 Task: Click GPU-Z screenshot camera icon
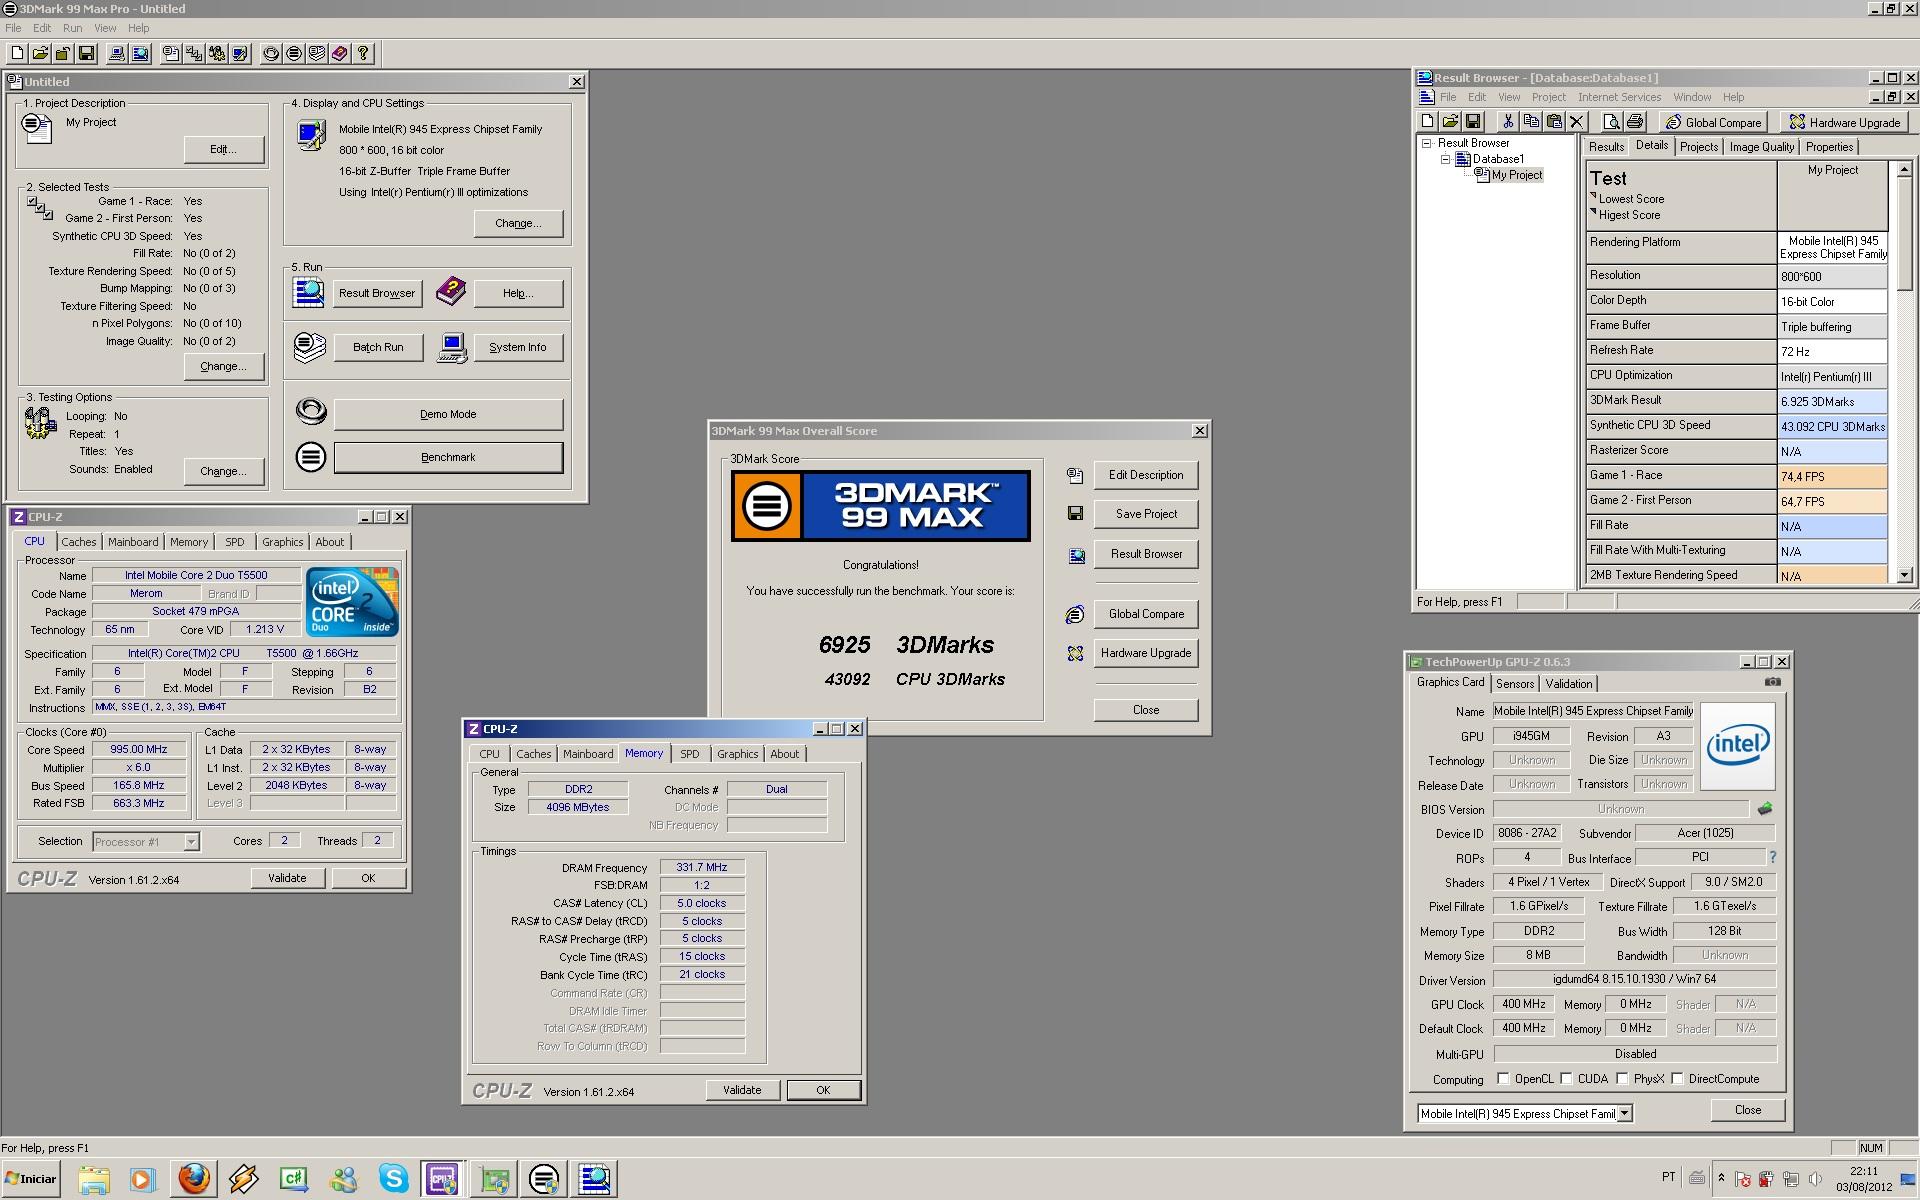pyautogui.click(x=1773, y=682)
